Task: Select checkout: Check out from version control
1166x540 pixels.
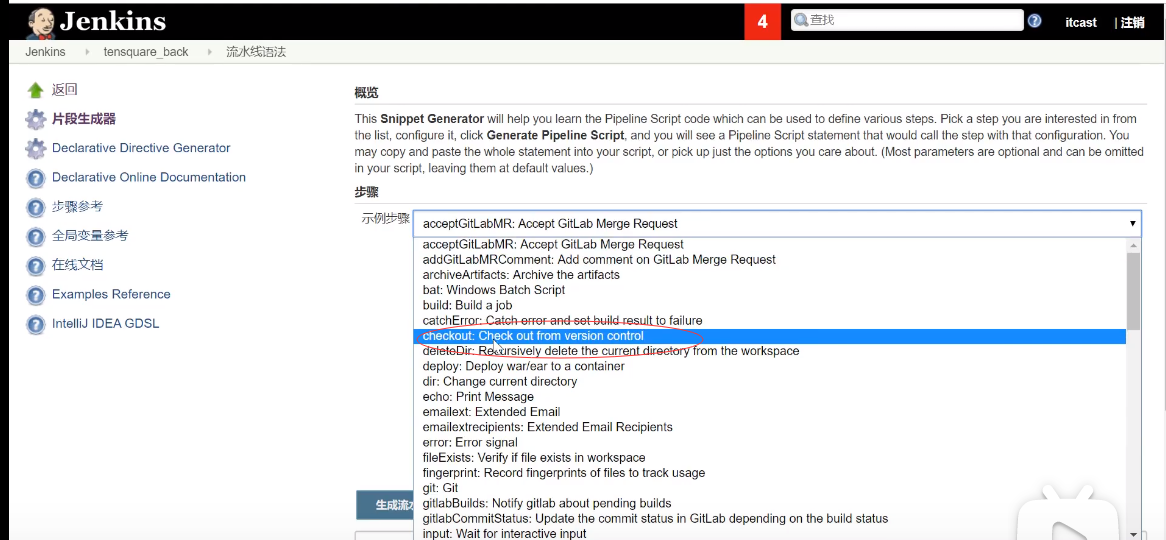Action: [770, 336]
